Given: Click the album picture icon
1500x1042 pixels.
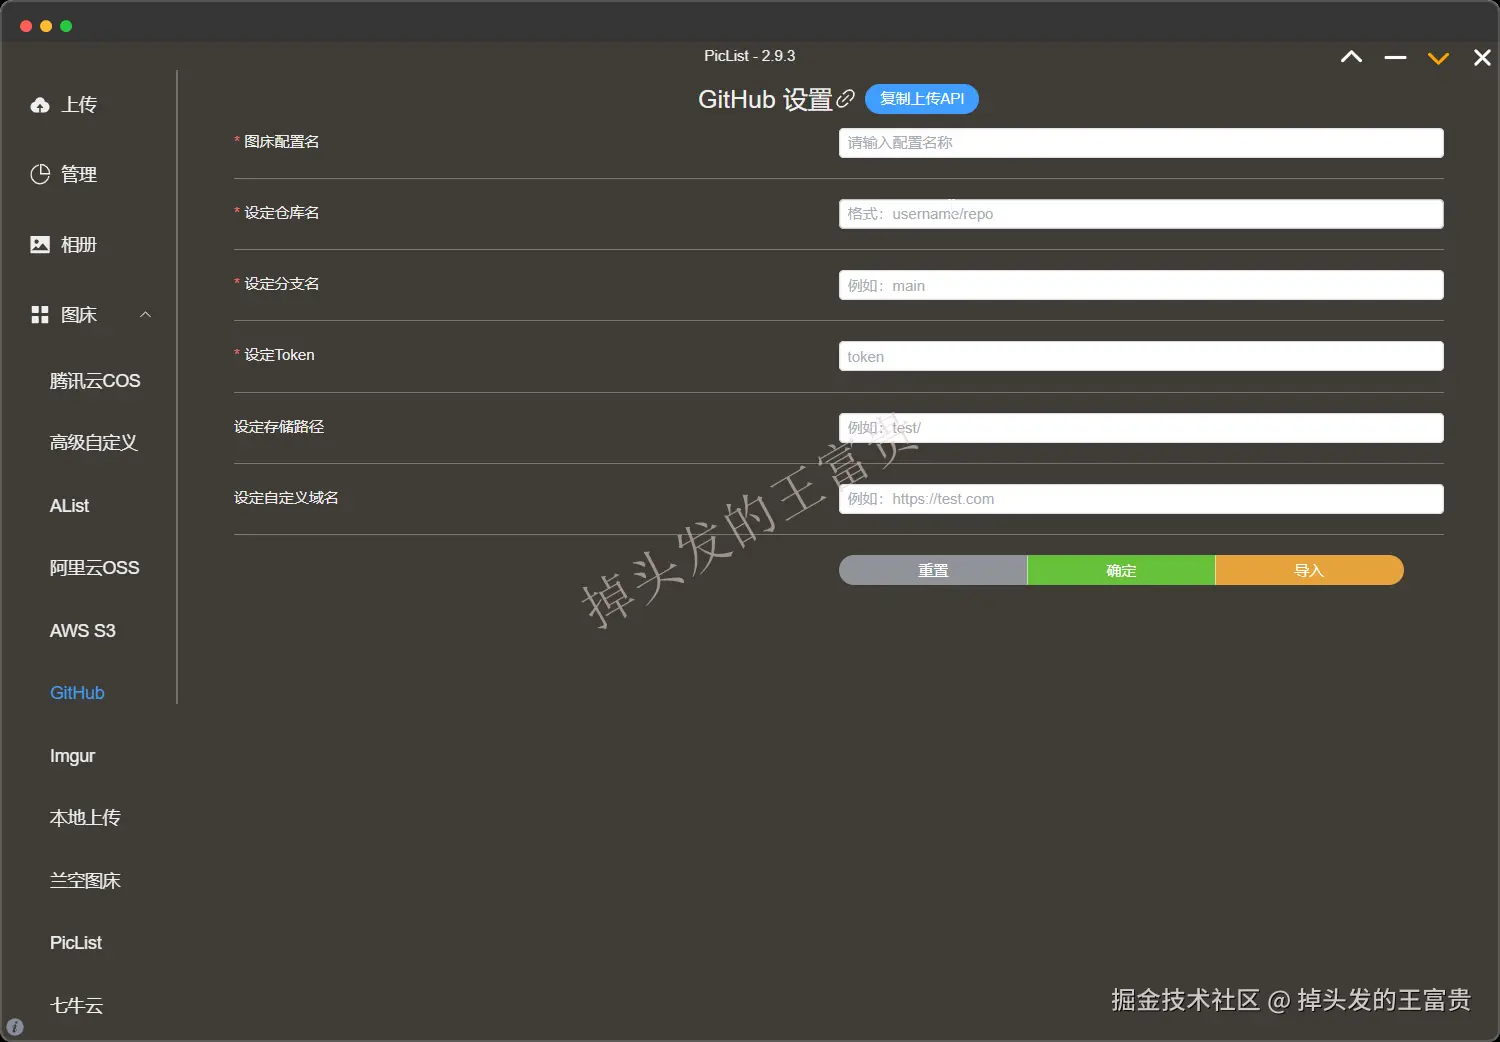Looking at the screenshot, I should coord(40,244).
